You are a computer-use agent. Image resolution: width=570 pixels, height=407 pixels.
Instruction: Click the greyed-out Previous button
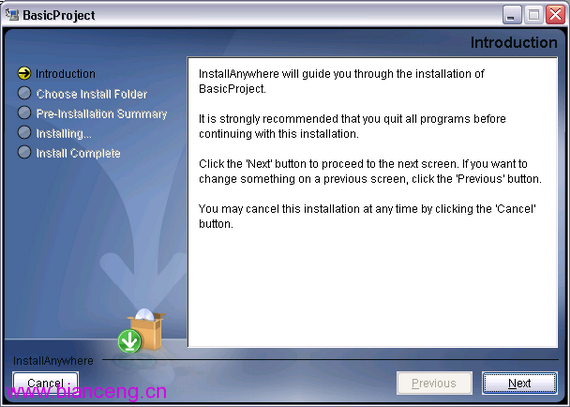tap(434, 383)
